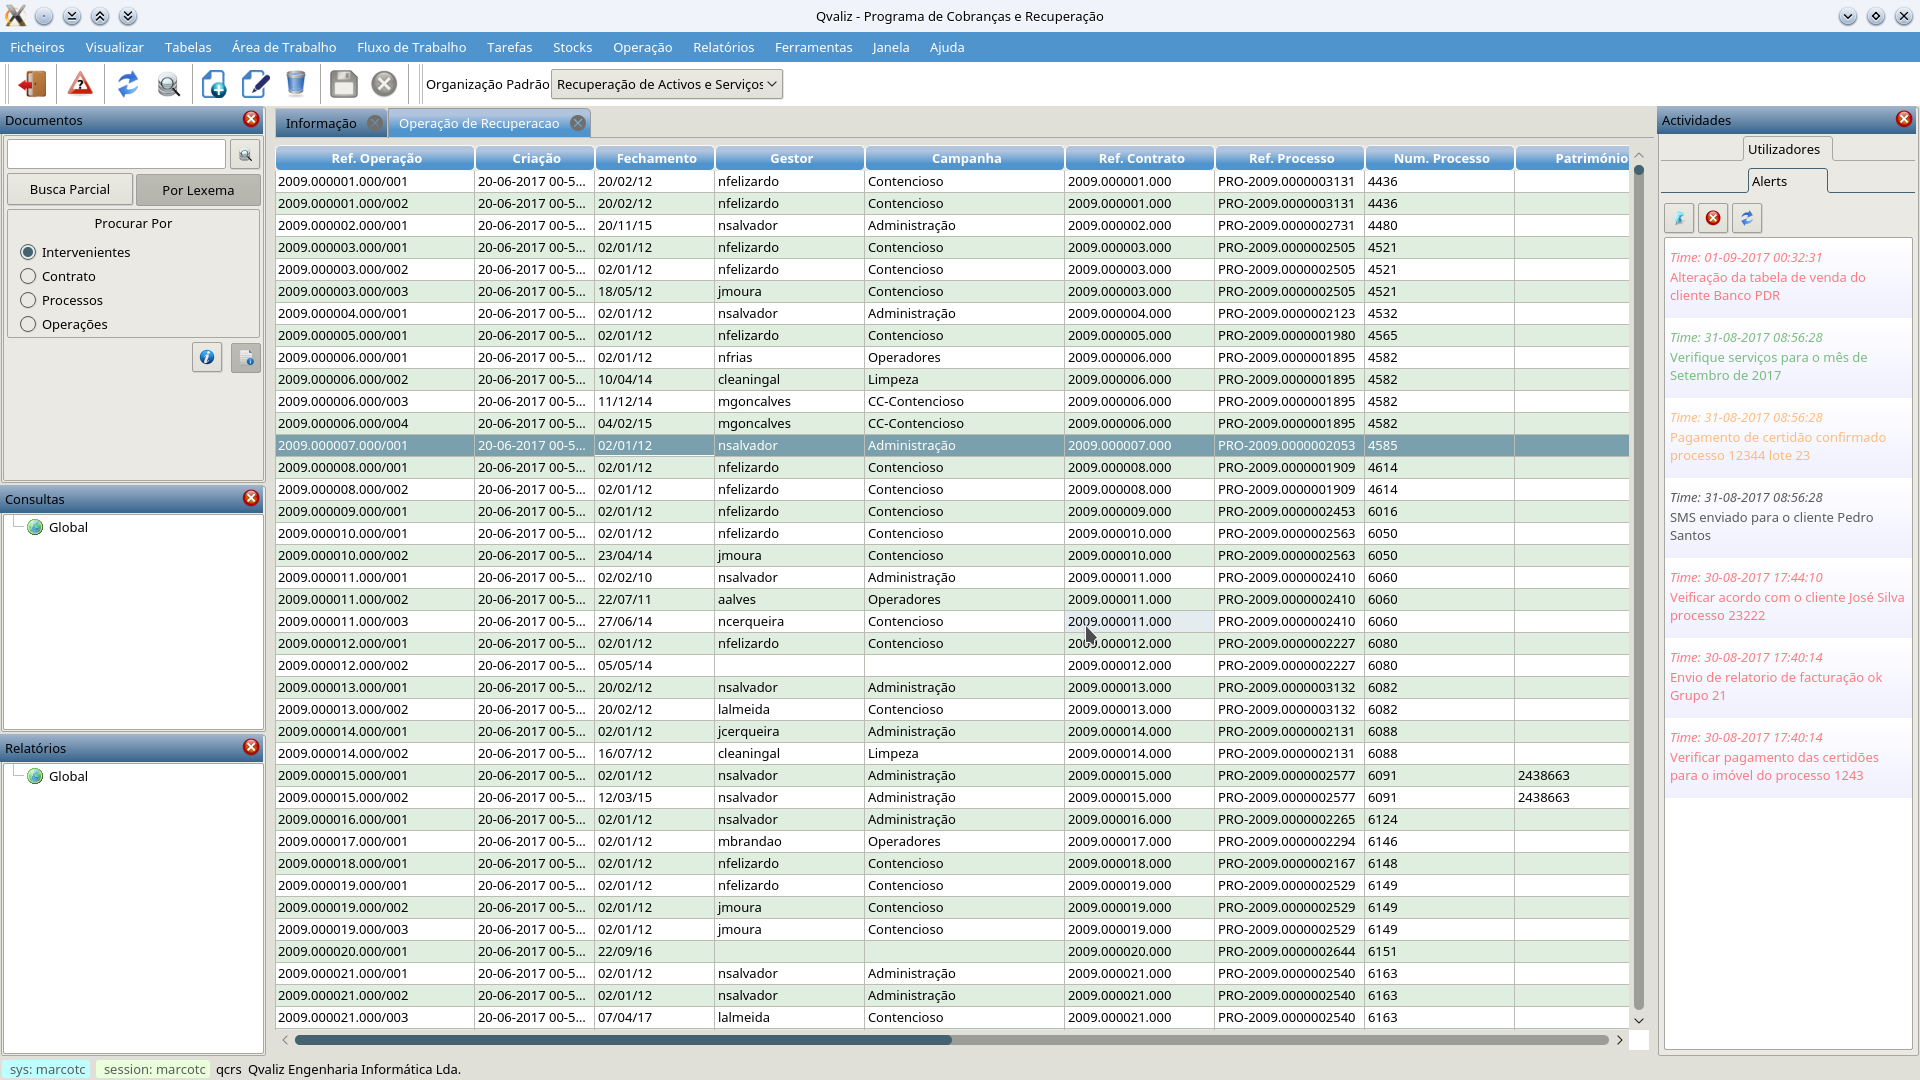Click the Por Lexema button
Image resolution: width=1920 pixels, height=1080 pixels.
click(x=198, y=190)
